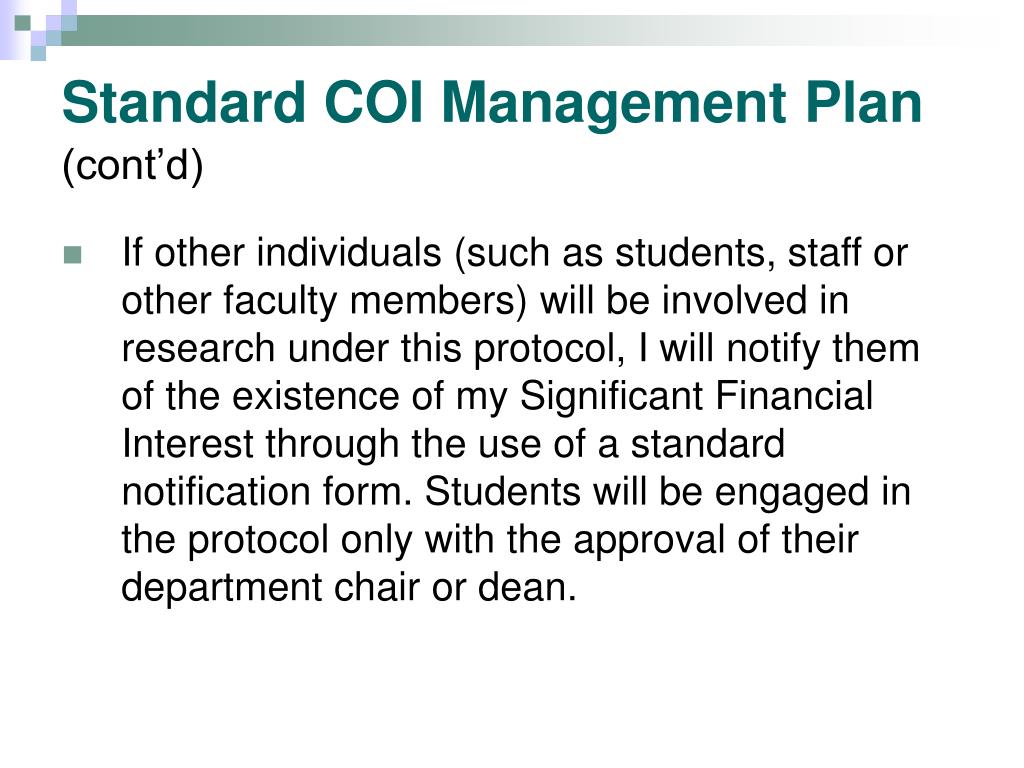Click 'department chair or dean.' line
Viewport: 1024px width, 768px height.
(349, 588)
